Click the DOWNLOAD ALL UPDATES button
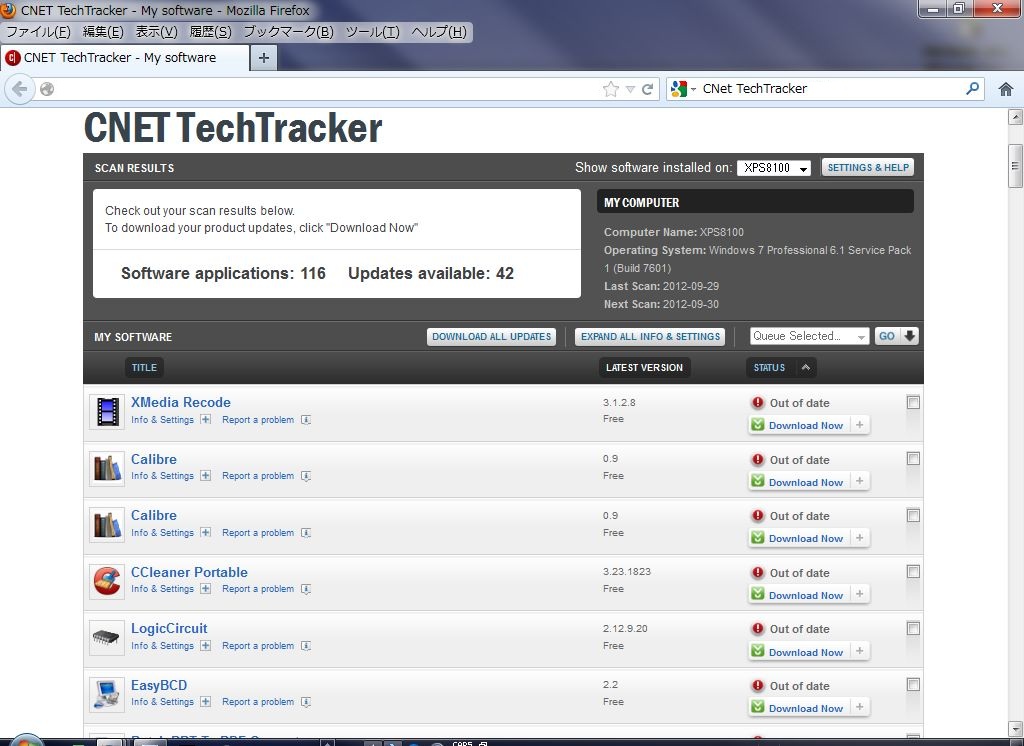 491,336
